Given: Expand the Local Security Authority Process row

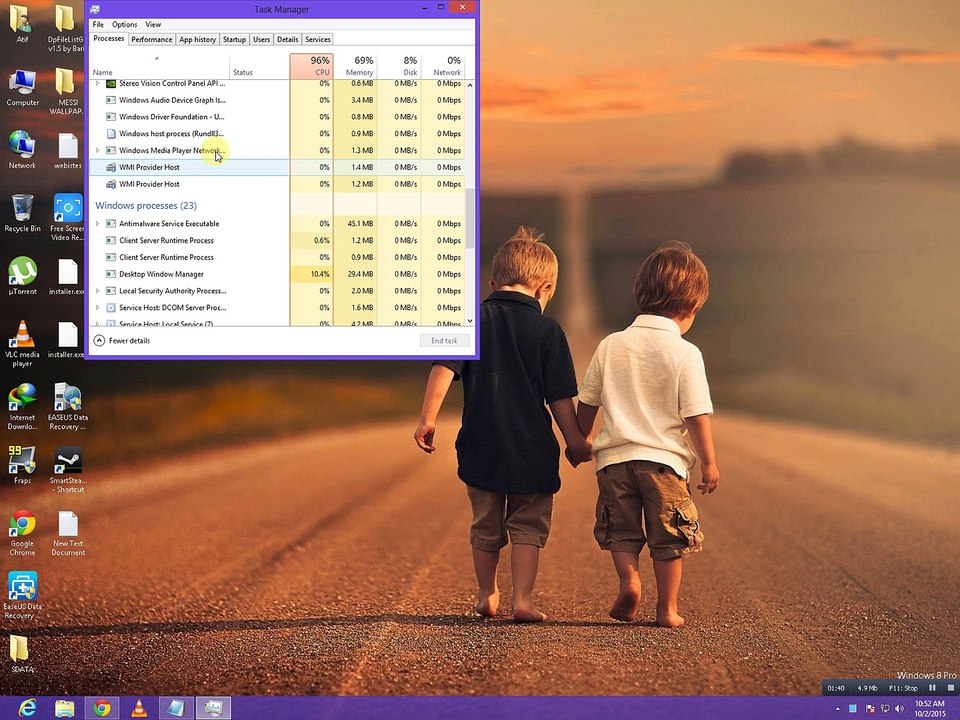Looking at the screenshot, I should tap(97, 291).
